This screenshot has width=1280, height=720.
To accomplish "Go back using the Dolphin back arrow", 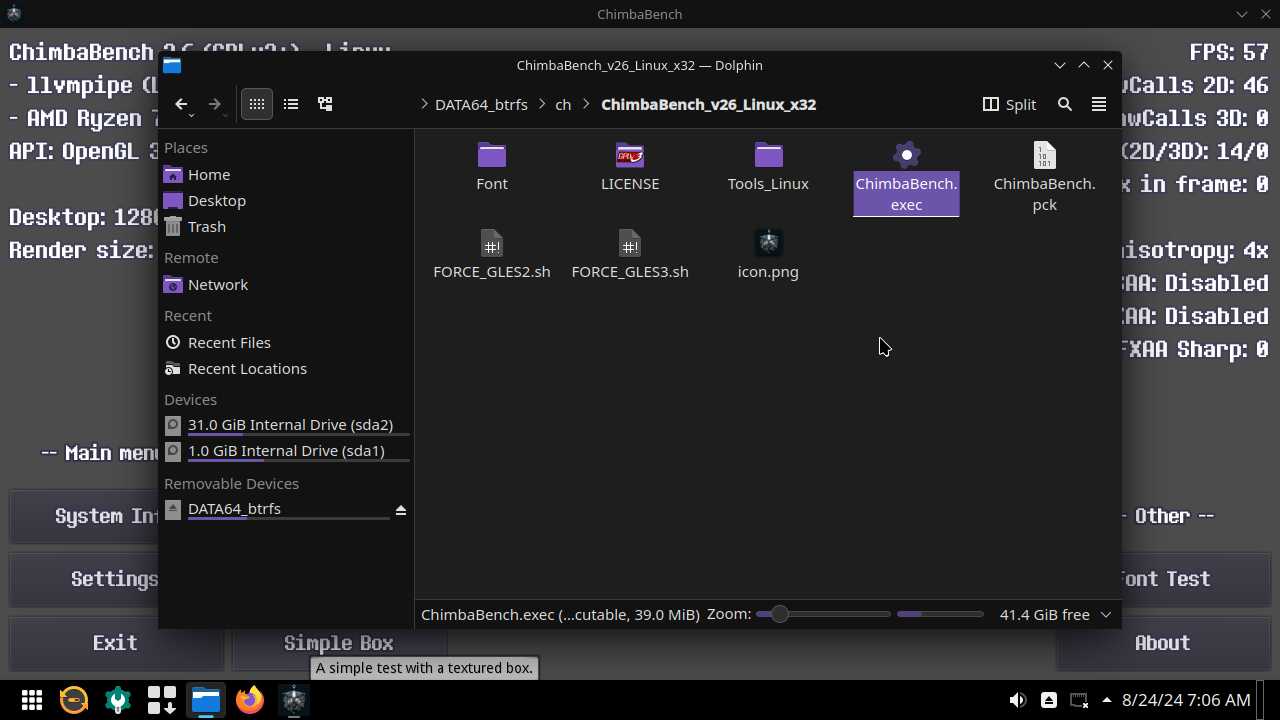I will coord(181,104).
